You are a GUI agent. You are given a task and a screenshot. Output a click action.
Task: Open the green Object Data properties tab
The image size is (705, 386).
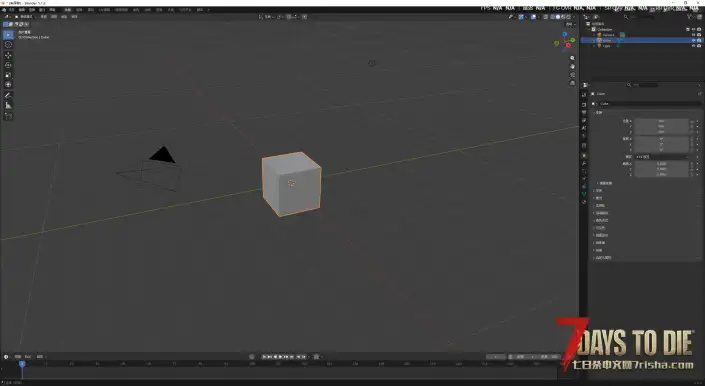[x=584, y=194]
